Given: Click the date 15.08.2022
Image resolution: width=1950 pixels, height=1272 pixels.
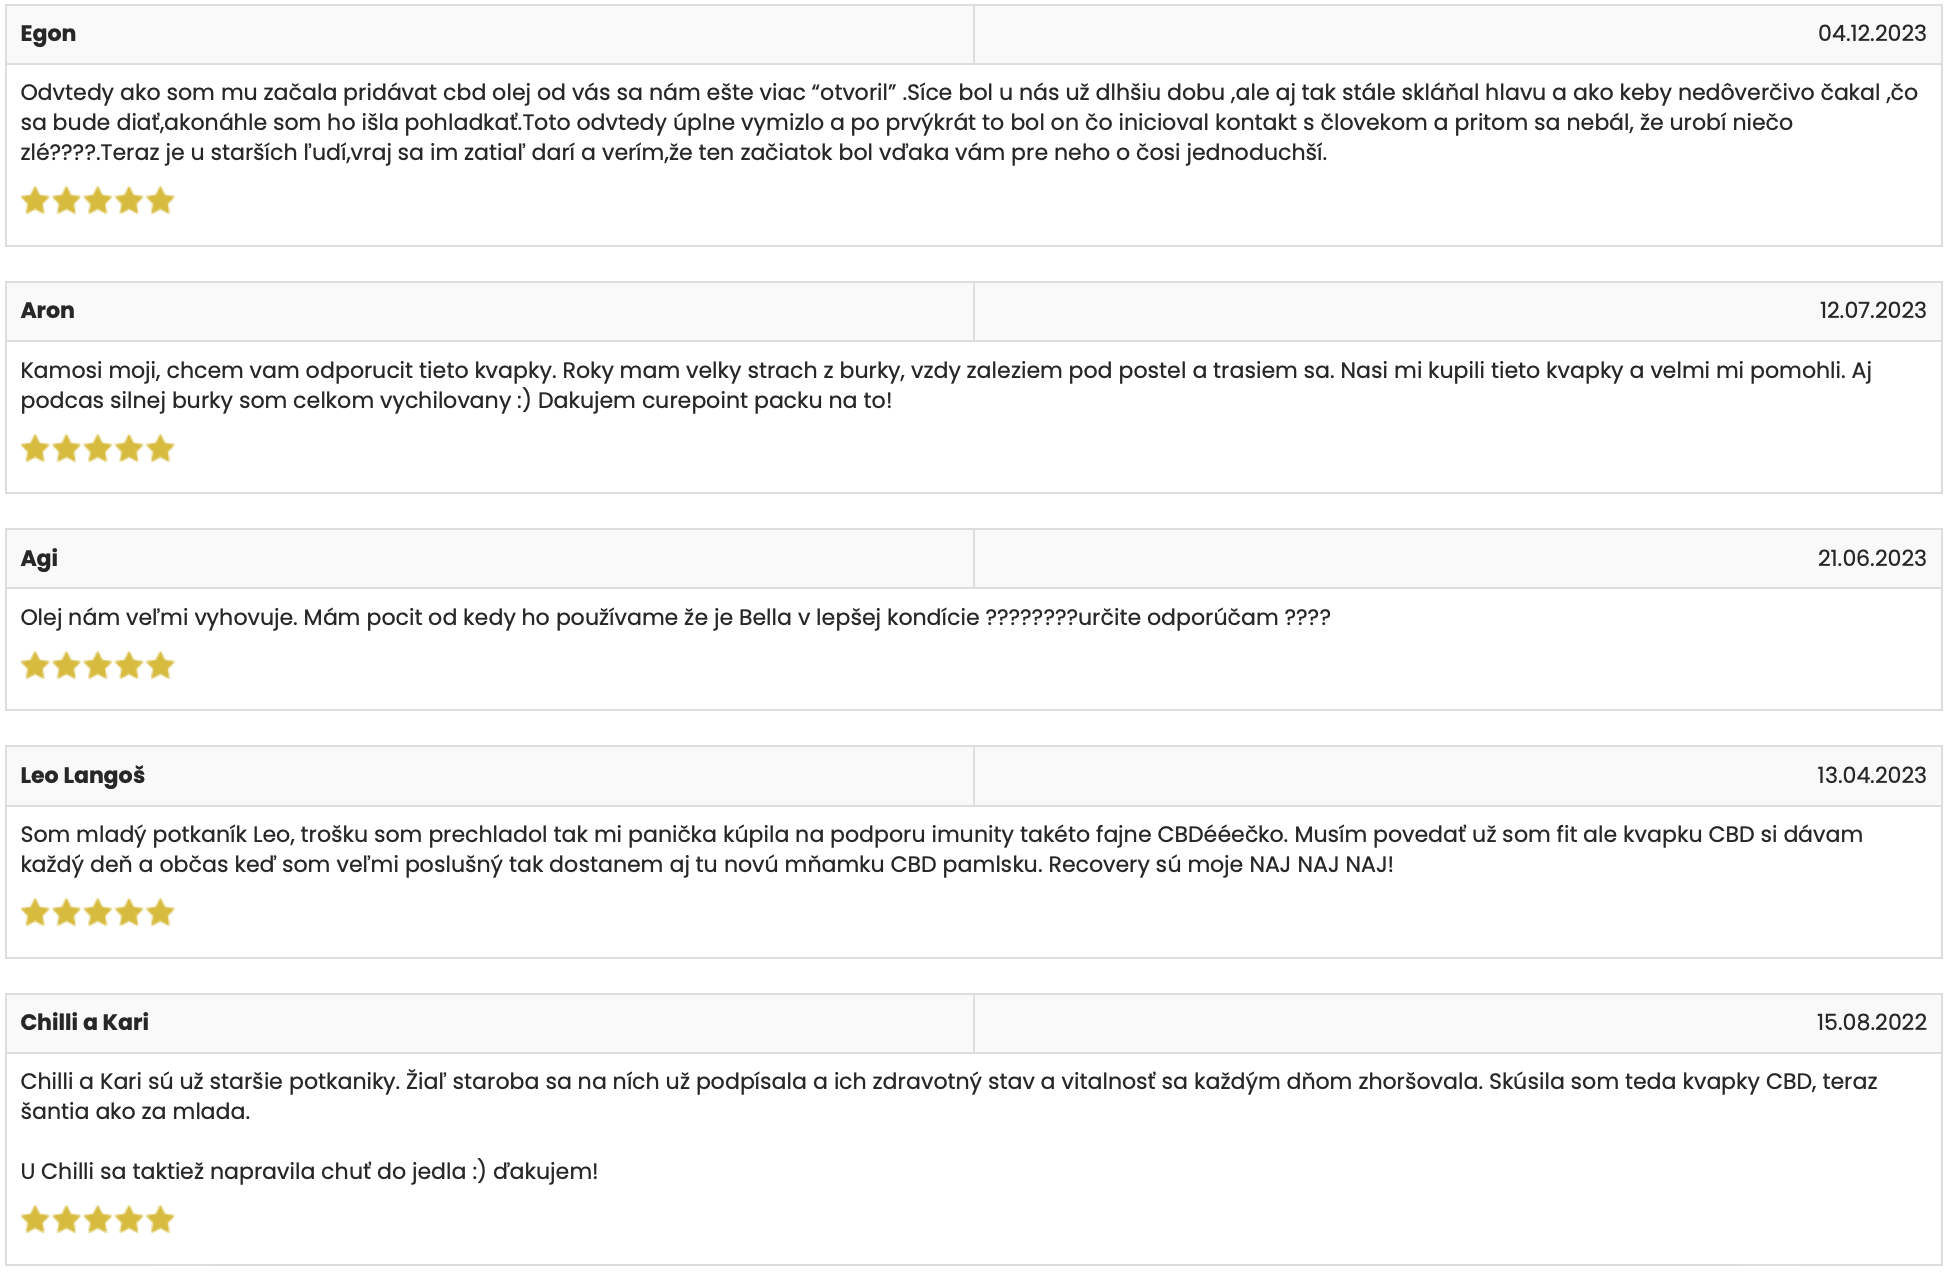Looking at the screenshot, I should [1872, 1022].
